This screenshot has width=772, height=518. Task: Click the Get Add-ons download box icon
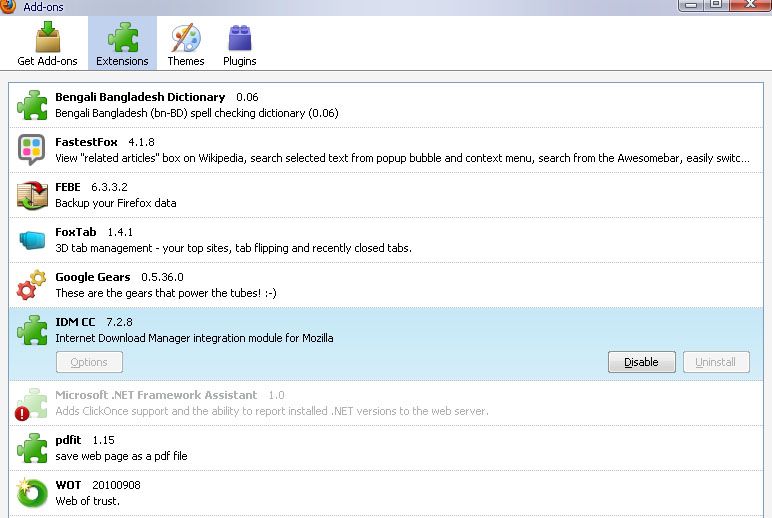coord(48,37)
